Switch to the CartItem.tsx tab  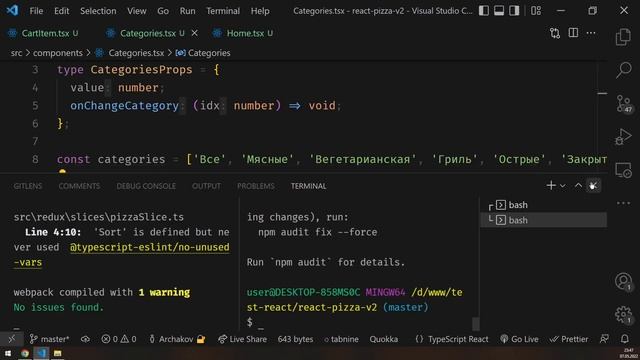(45, 33)
